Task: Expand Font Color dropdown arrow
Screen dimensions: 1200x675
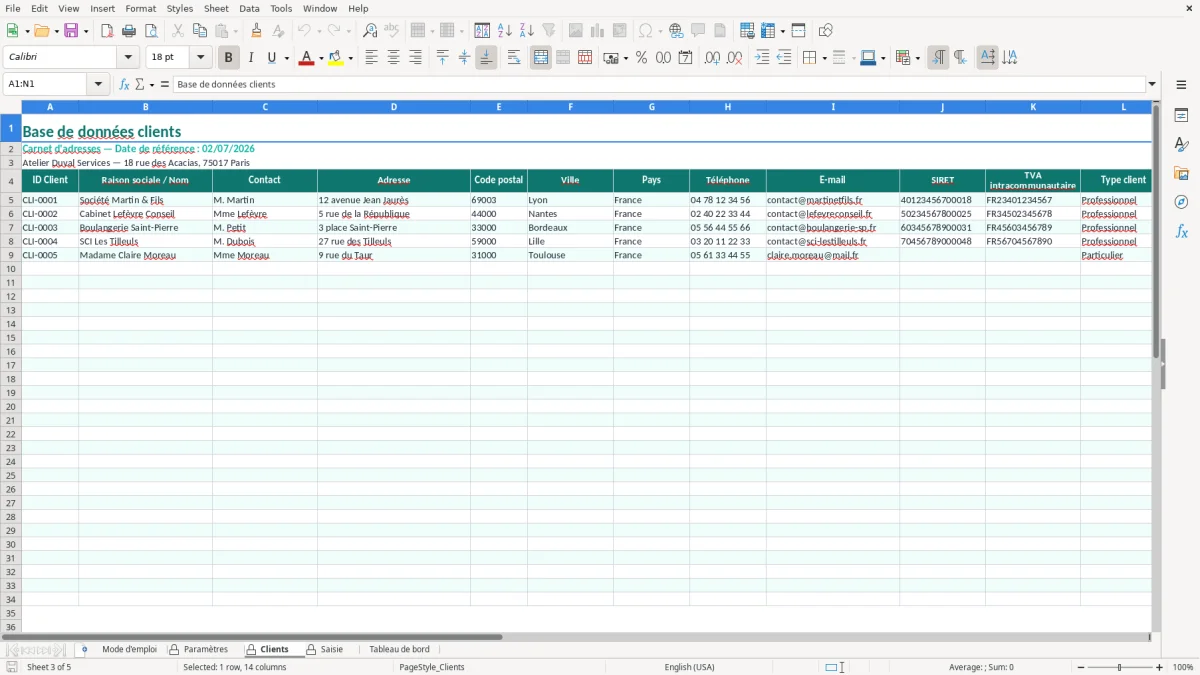Action: tap(320, 58)
